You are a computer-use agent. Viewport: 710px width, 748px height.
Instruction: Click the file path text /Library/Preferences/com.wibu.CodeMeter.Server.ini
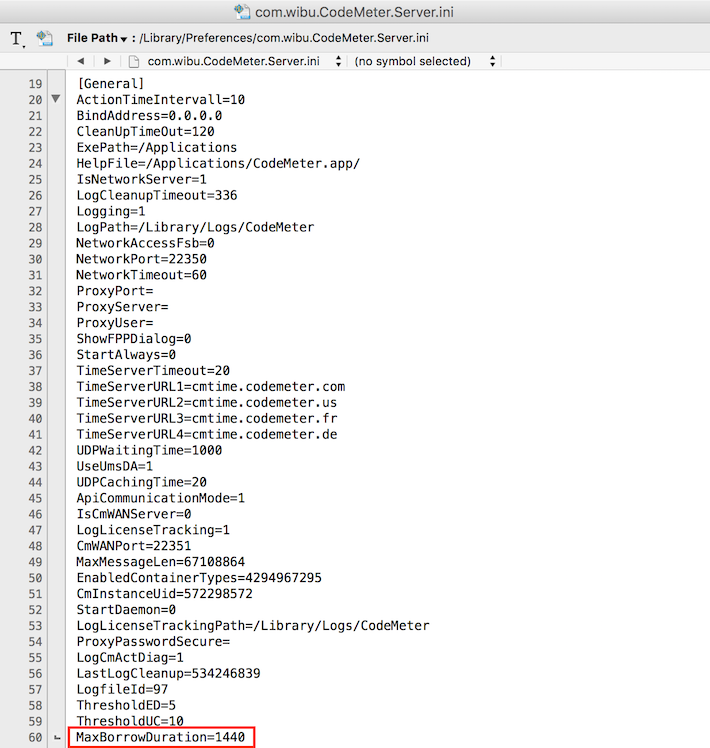[284, 38]
